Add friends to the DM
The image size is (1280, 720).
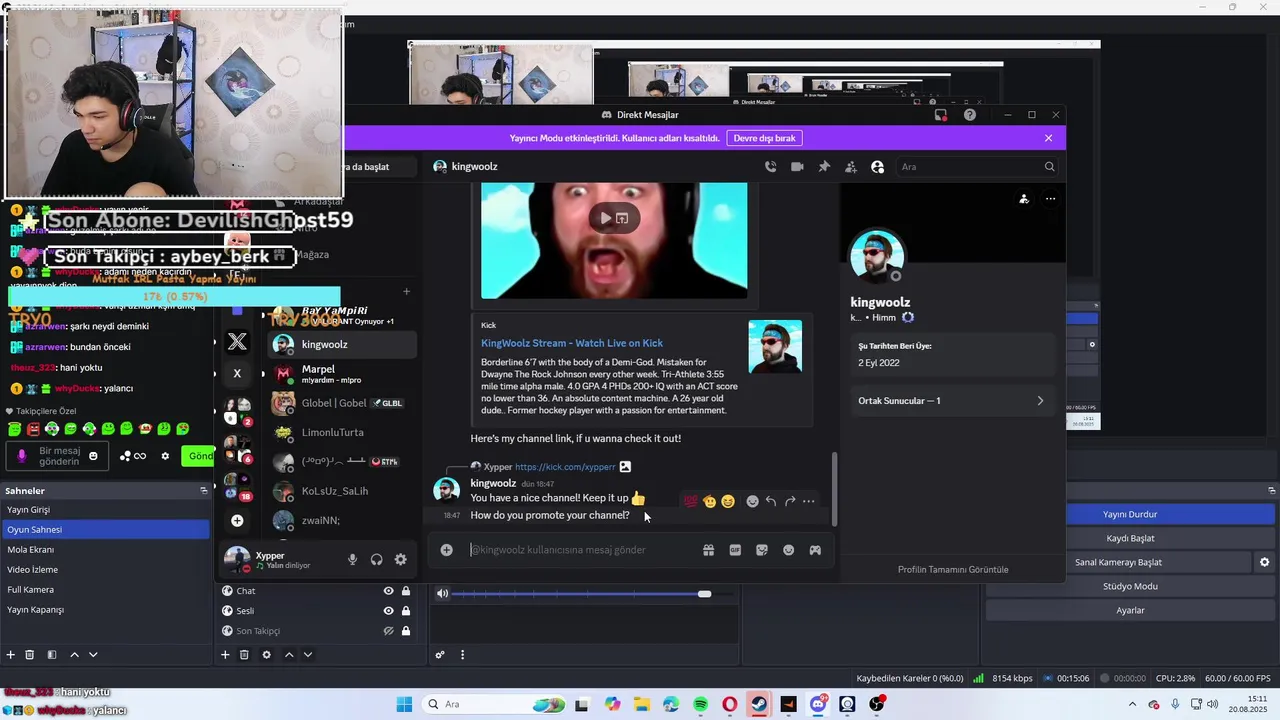point(851,167)
